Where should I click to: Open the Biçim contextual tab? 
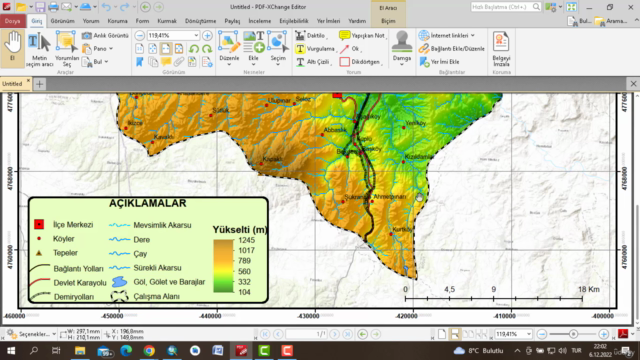point(388,21)
